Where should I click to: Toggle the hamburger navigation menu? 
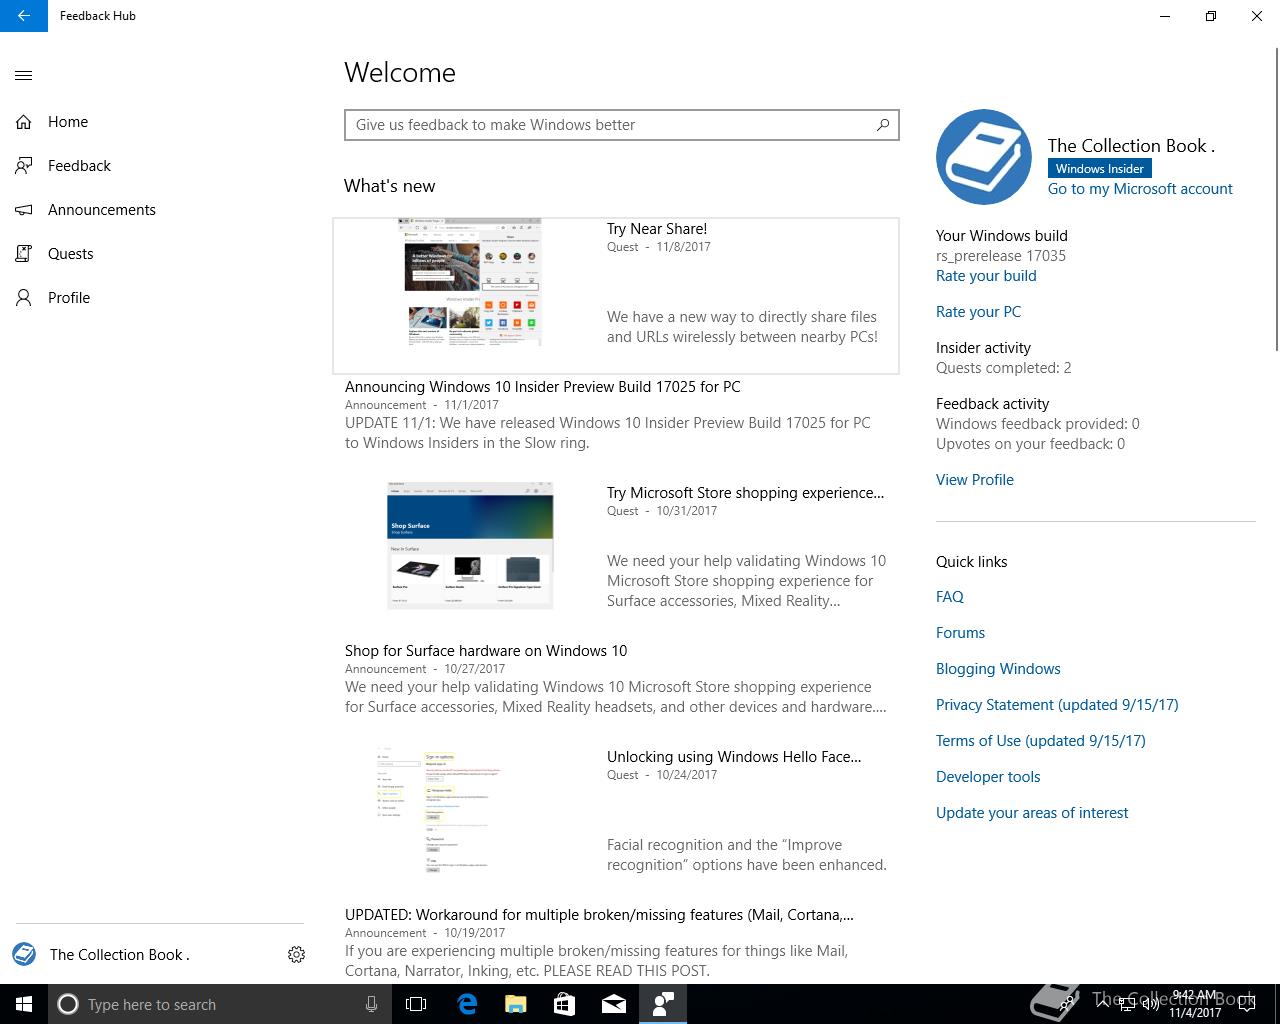tap(24, 75)
